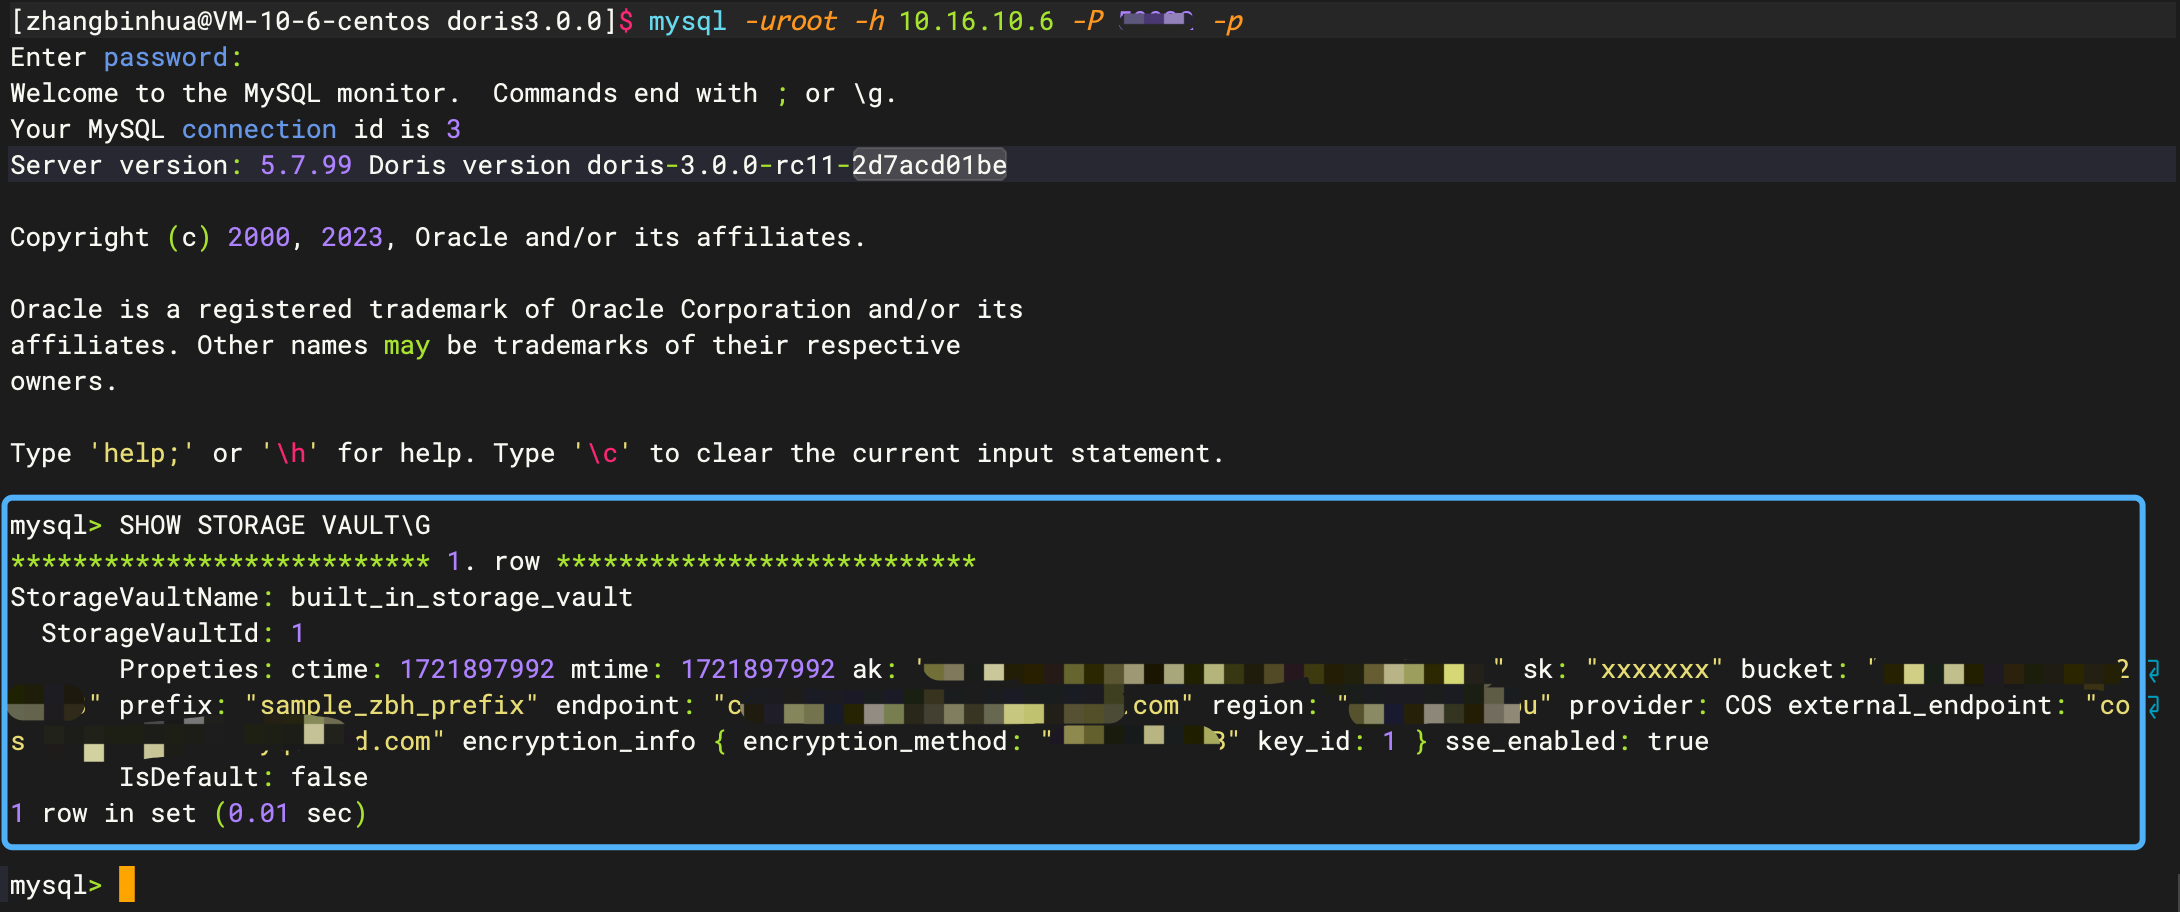Click the host IP '10.16.10.6'

(x=976, y=21)
